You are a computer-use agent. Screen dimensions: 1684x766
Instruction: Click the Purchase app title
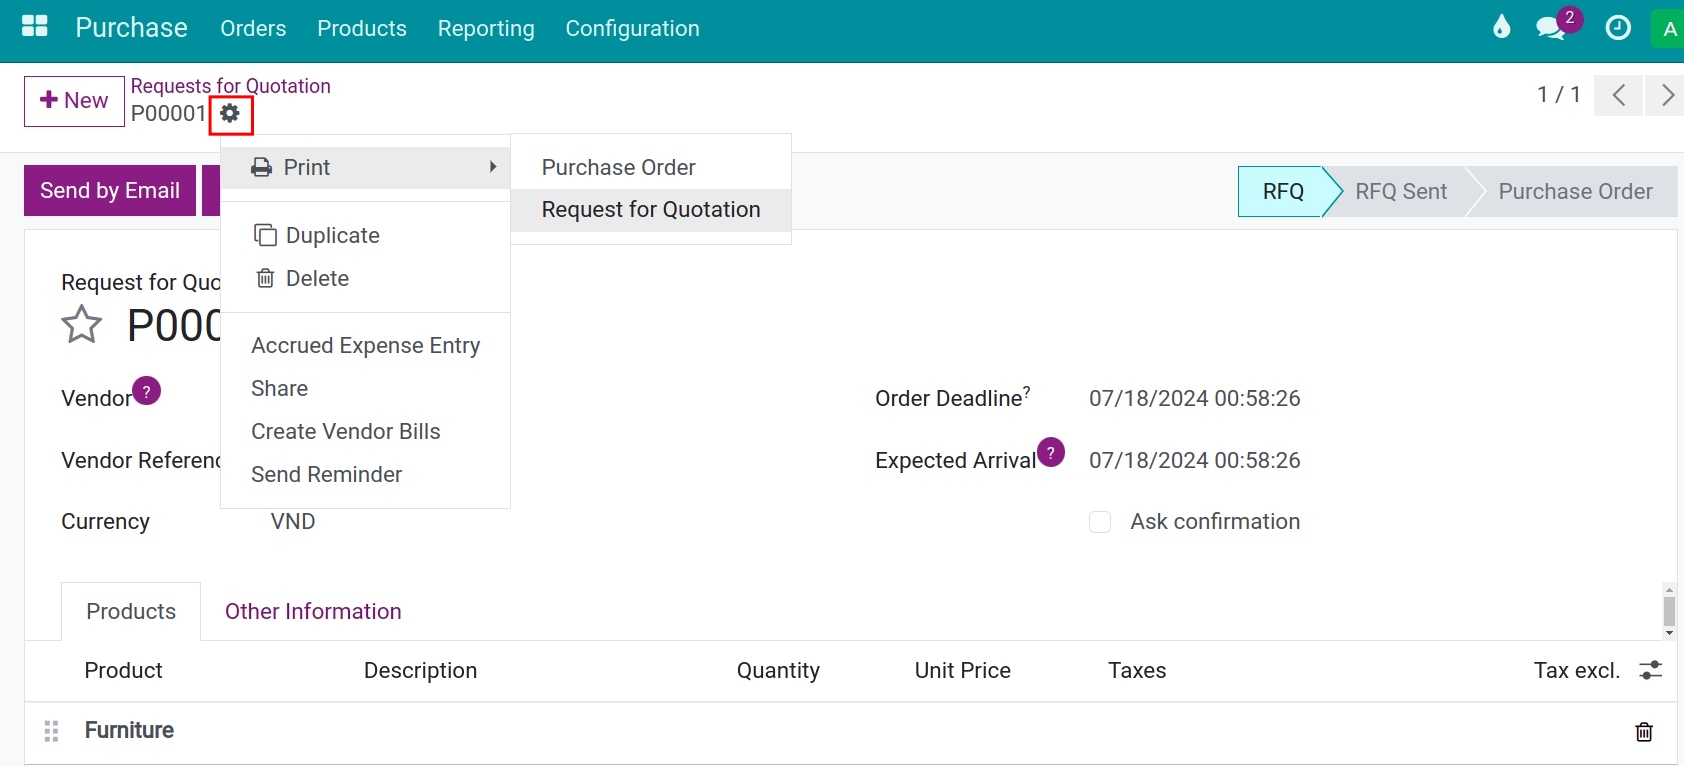pos(132,28)
